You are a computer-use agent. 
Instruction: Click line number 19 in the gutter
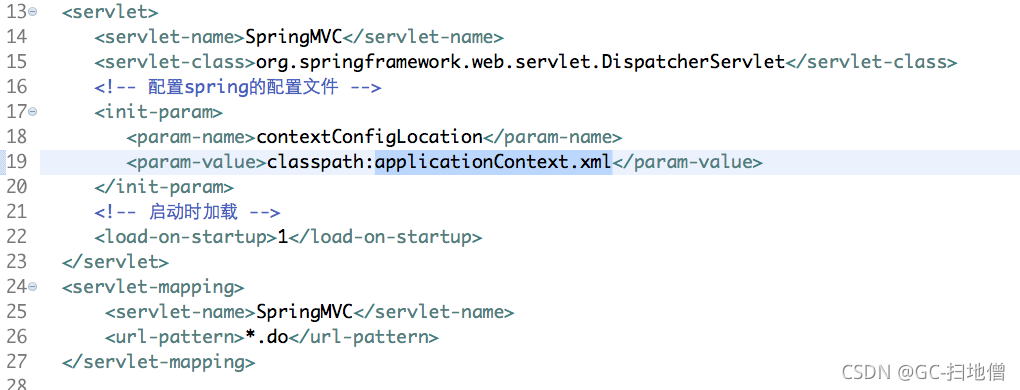[16, 162]
